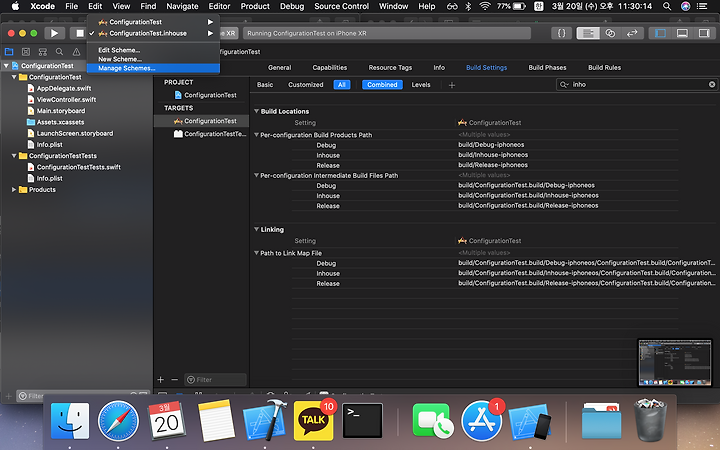Viewport: 720px width, 450px height.
Task: Switch to the Resource Tags tab
Action: pos(390,68)
